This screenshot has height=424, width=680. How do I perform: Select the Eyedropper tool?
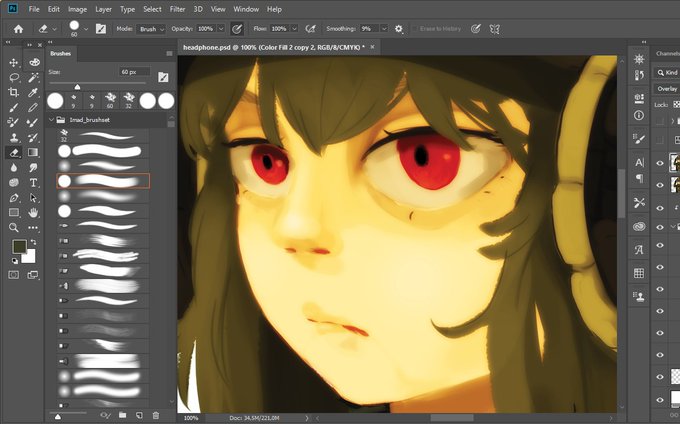pyautogui.click(x=33, y=92)
